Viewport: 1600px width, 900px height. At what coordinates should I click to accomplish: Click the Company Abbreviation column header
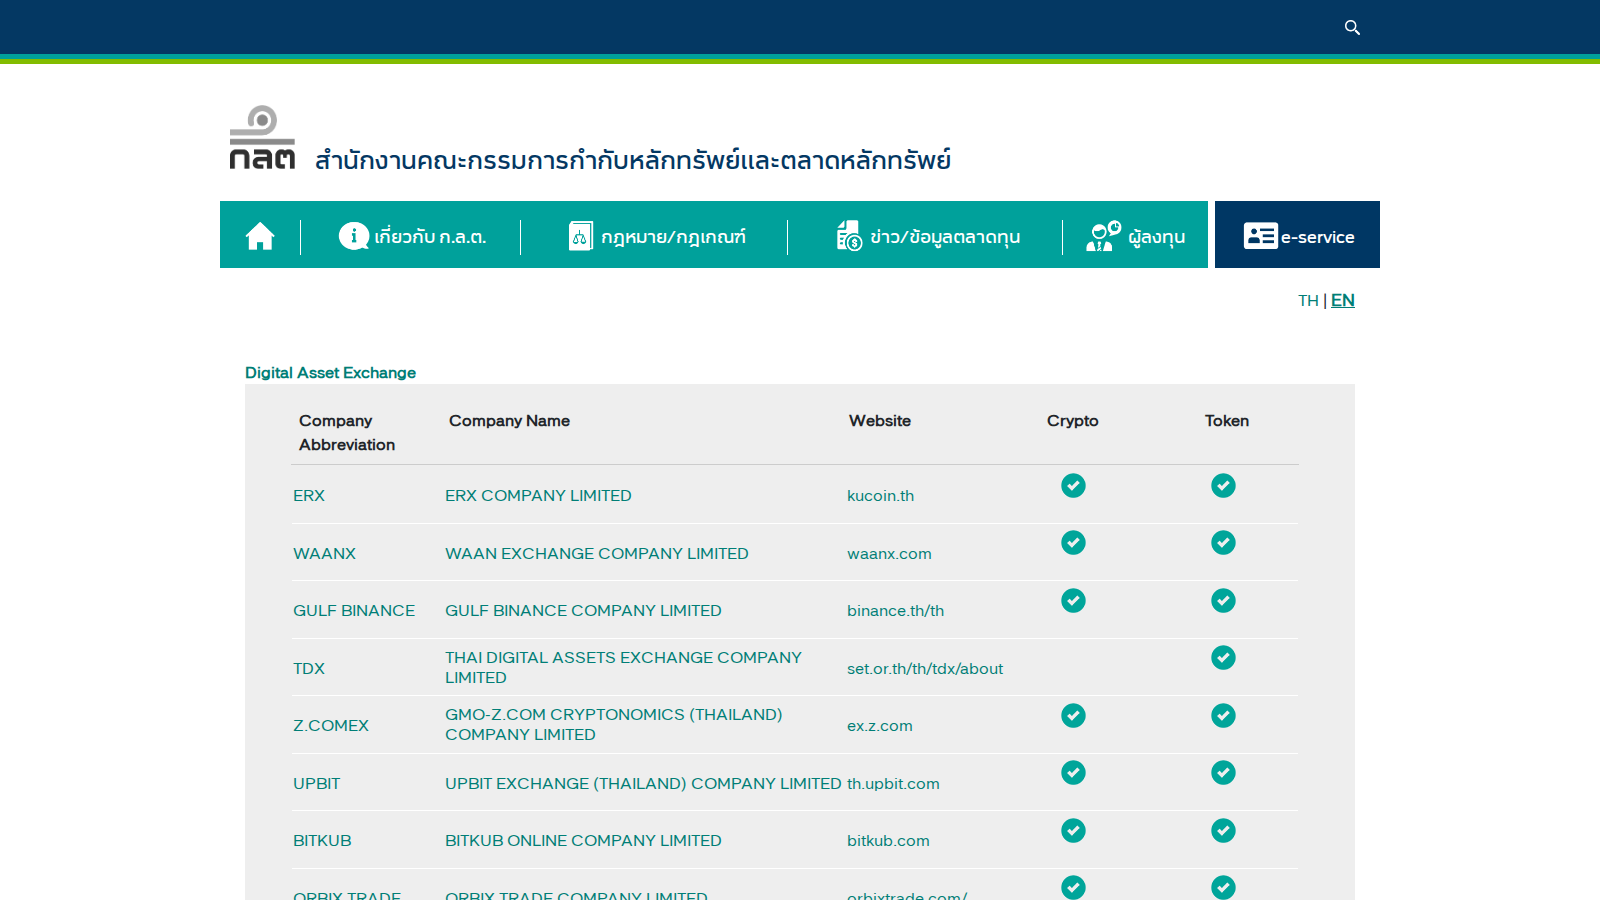pyautogui.click(x=347, y=433)
